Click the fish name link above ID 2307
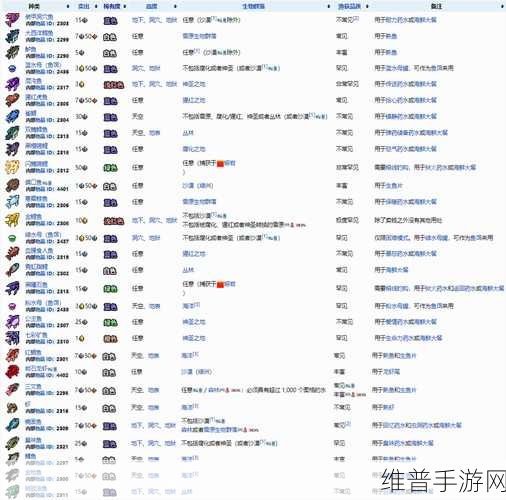Image resolution: width=506 pixels, height=500 pixels. point(33,319)
